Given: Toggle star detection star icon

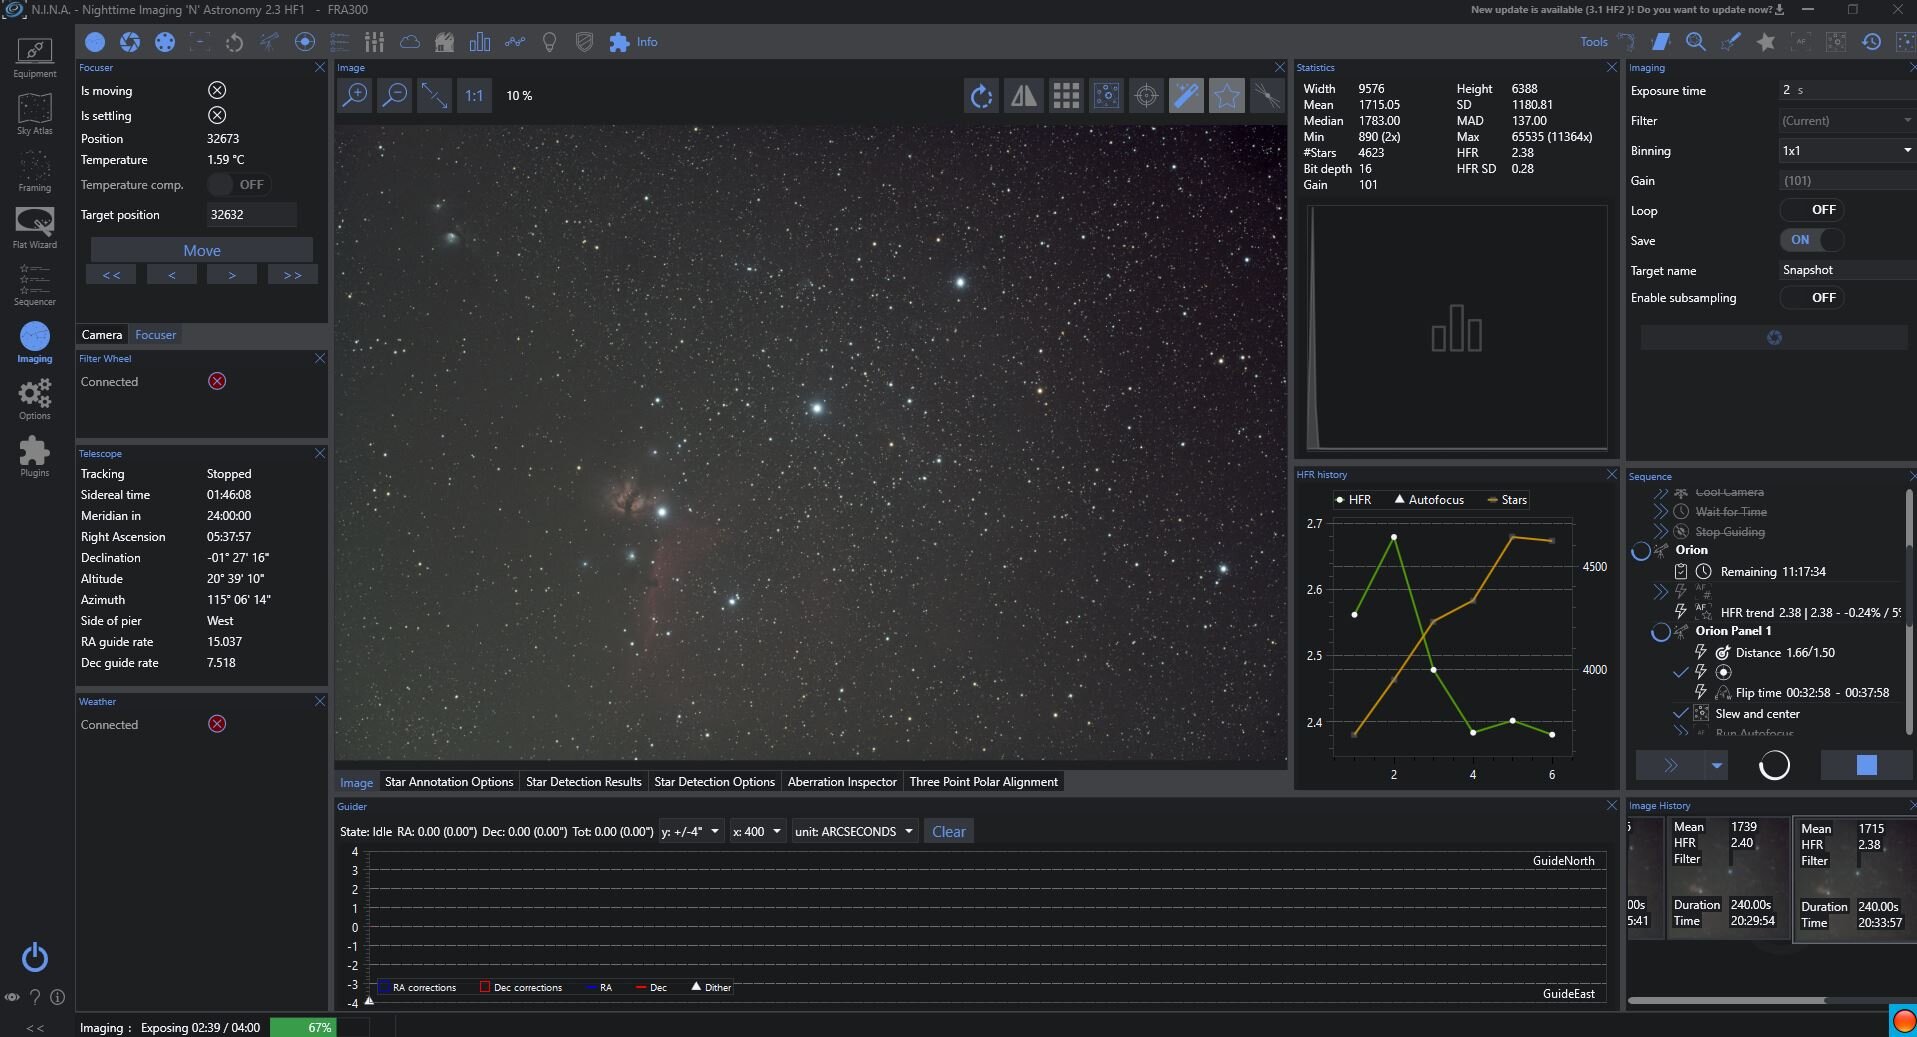Looking at the screenshot, I should [x=1226, y=96].
